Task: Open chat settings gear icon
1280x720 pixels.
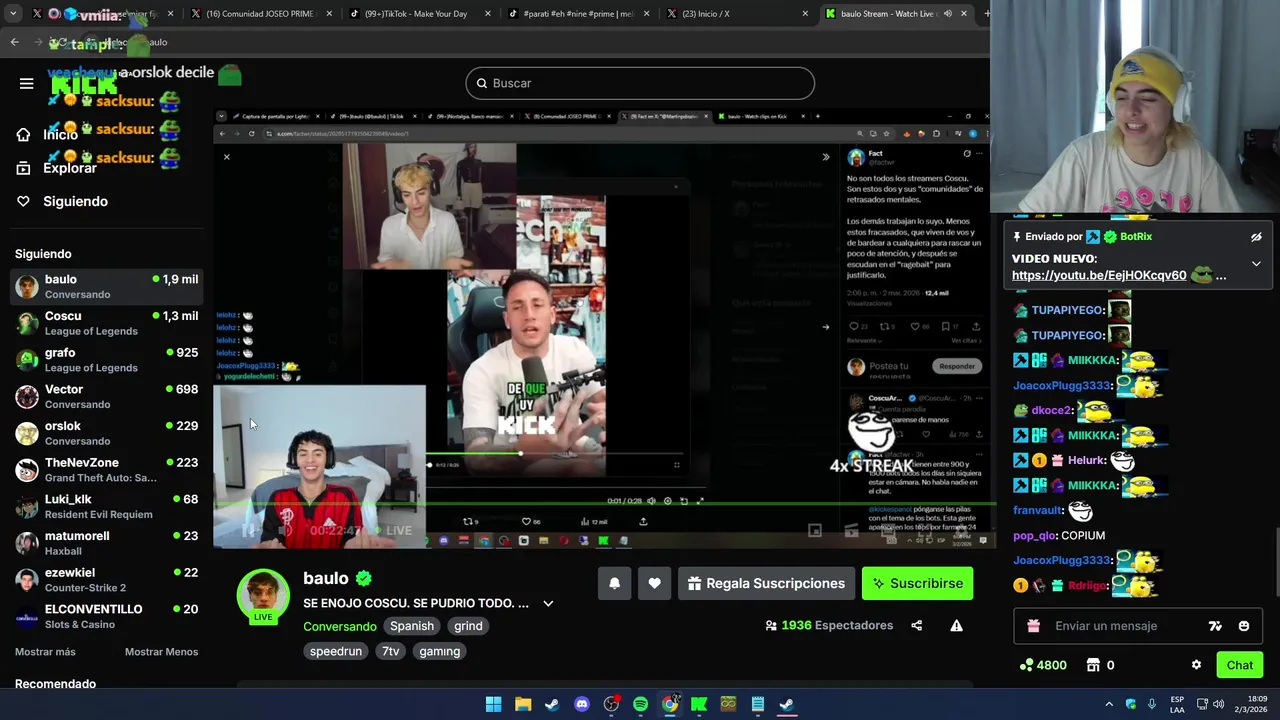Action: pos(1196,665)
